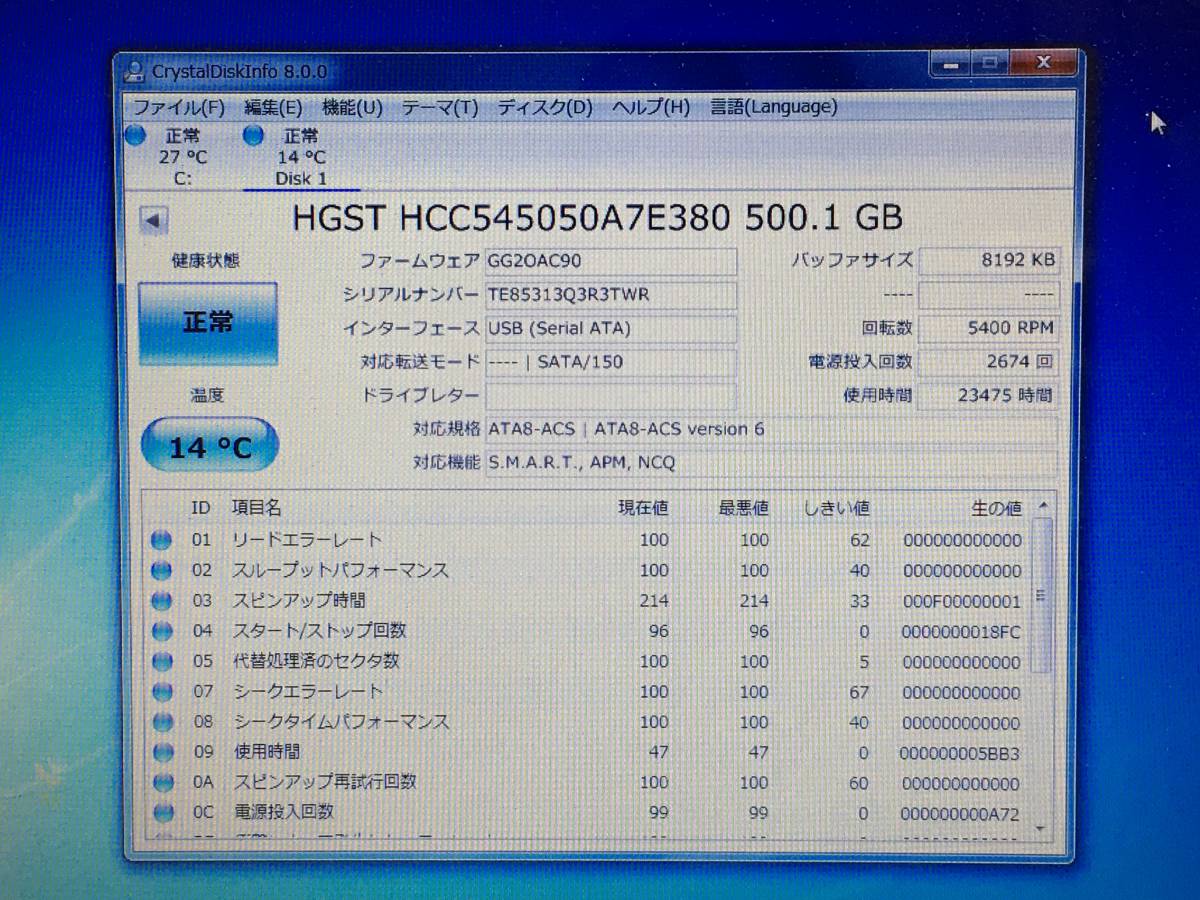Screen dimensions: 1200x900
Task: Open the 機能(U) menu
Action: 352,107
